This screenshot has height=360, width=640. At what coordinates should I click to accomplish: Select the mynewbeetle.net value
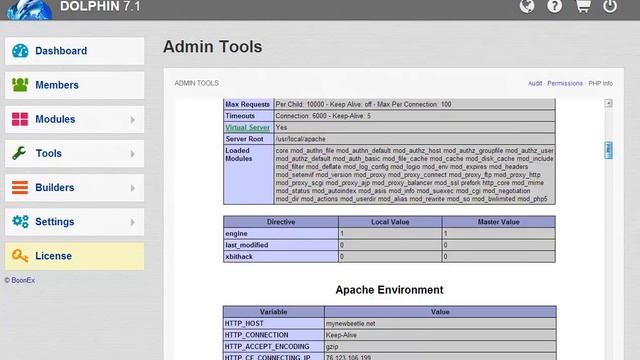(x=350, y=324)
